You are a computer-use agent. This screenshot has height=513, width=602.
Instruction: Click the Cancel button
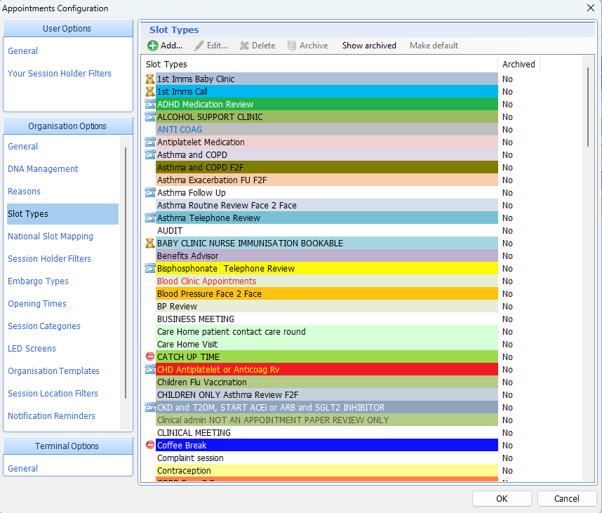566,499
